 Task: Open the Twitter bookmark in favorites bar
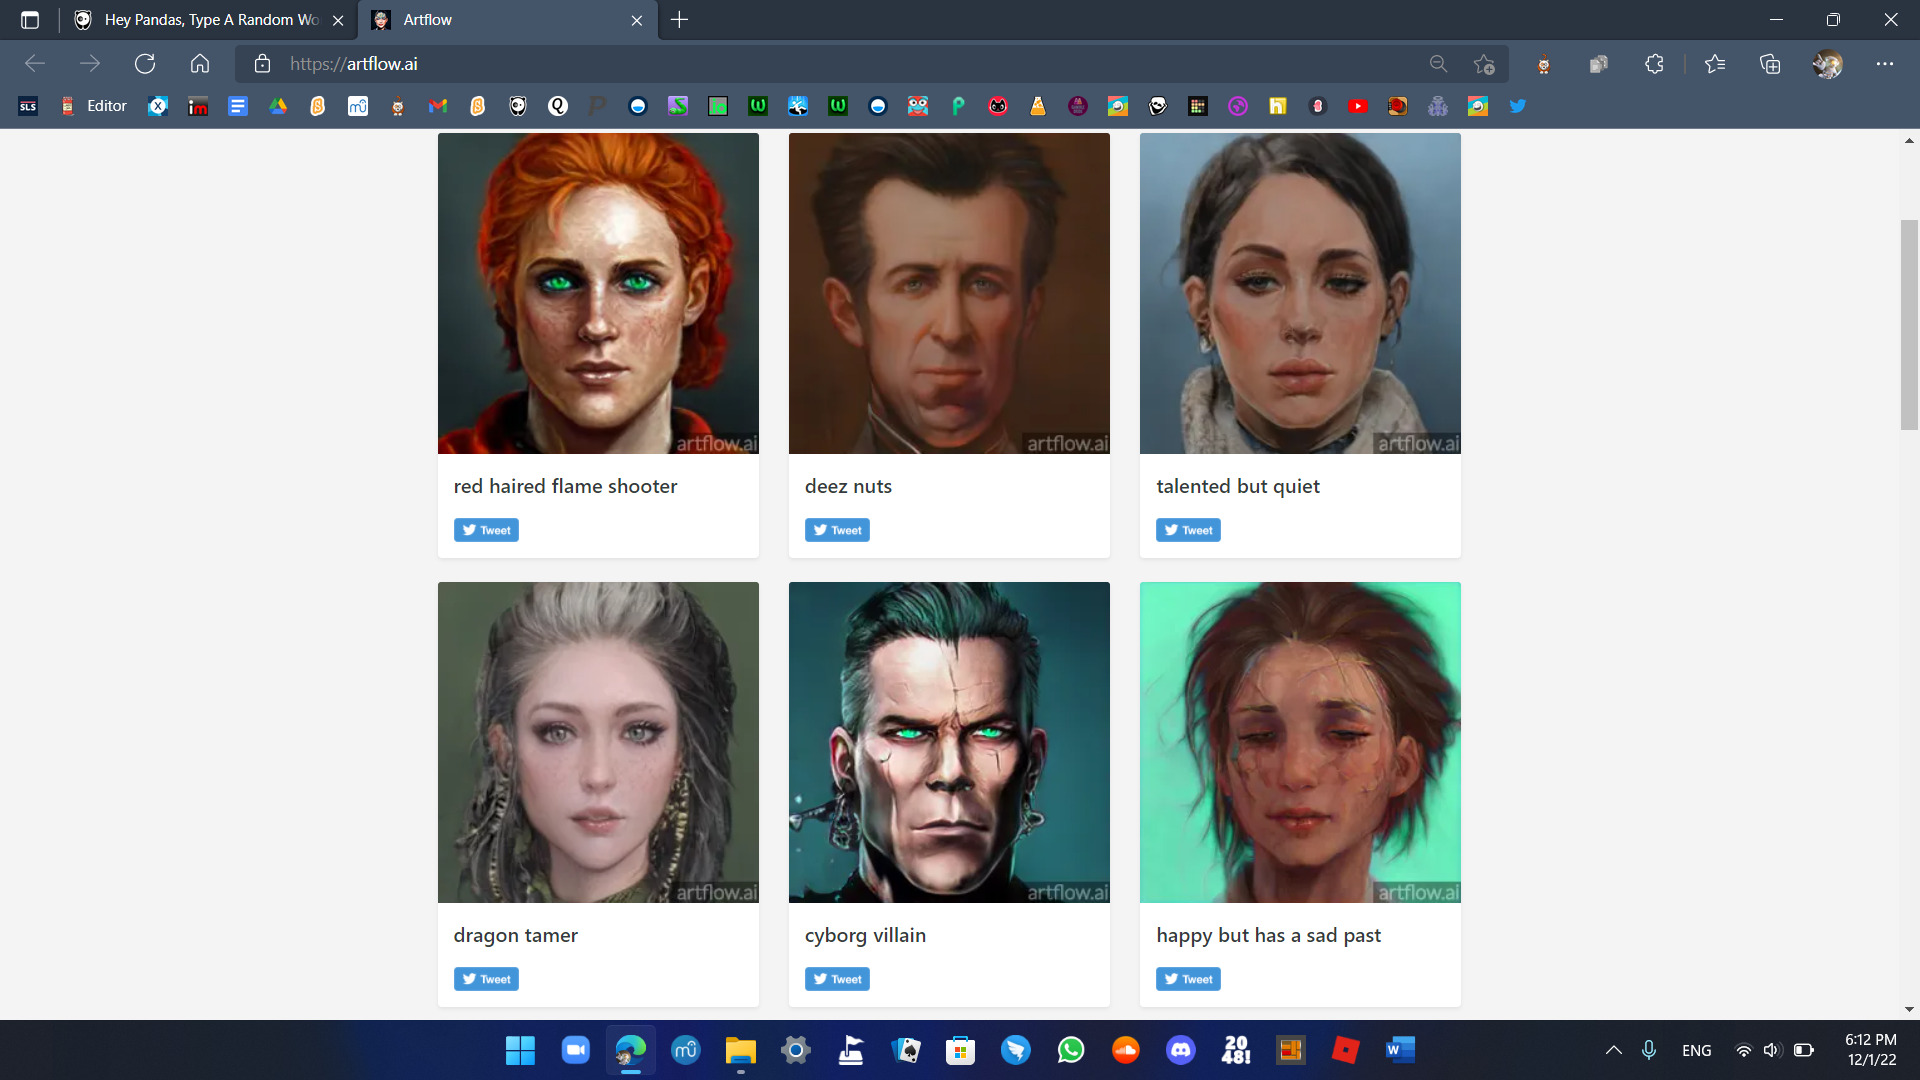pos(1517,106)
